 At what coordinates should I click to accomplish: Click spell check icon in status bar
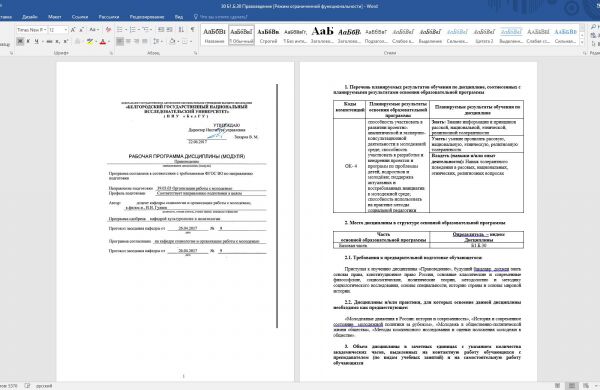pos(27,386)
